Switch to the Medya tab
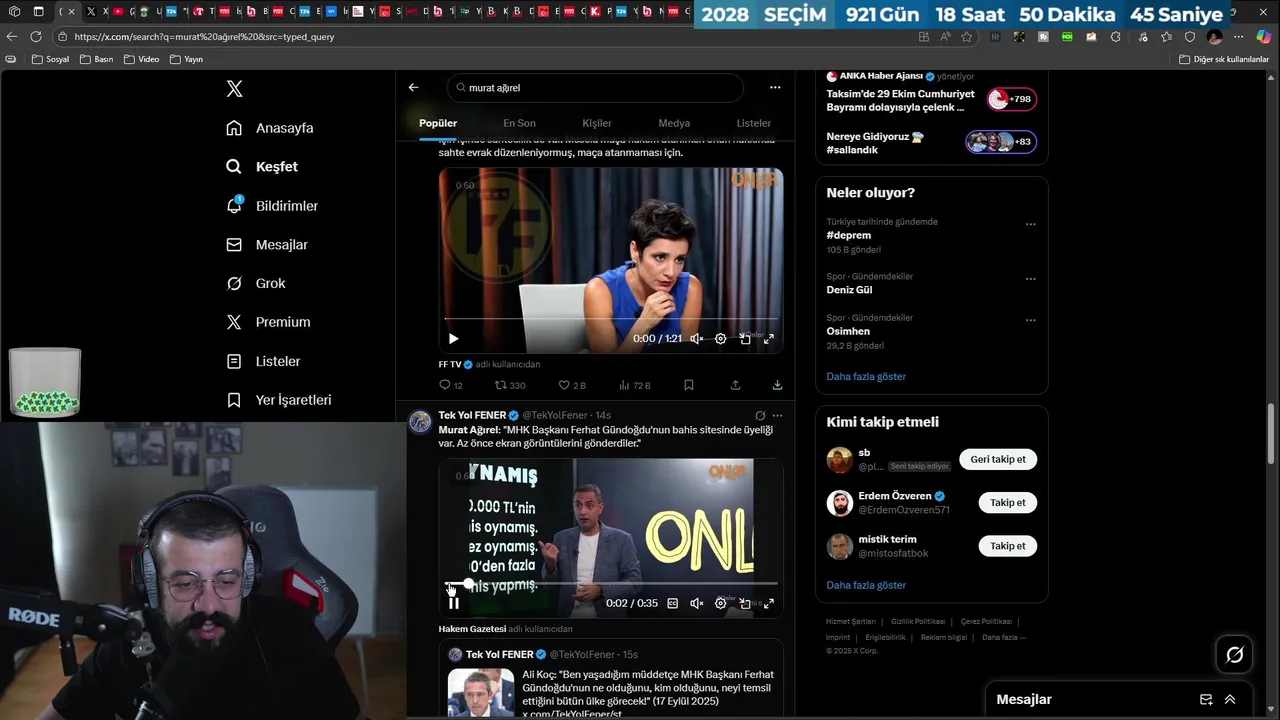 [674, 123]
